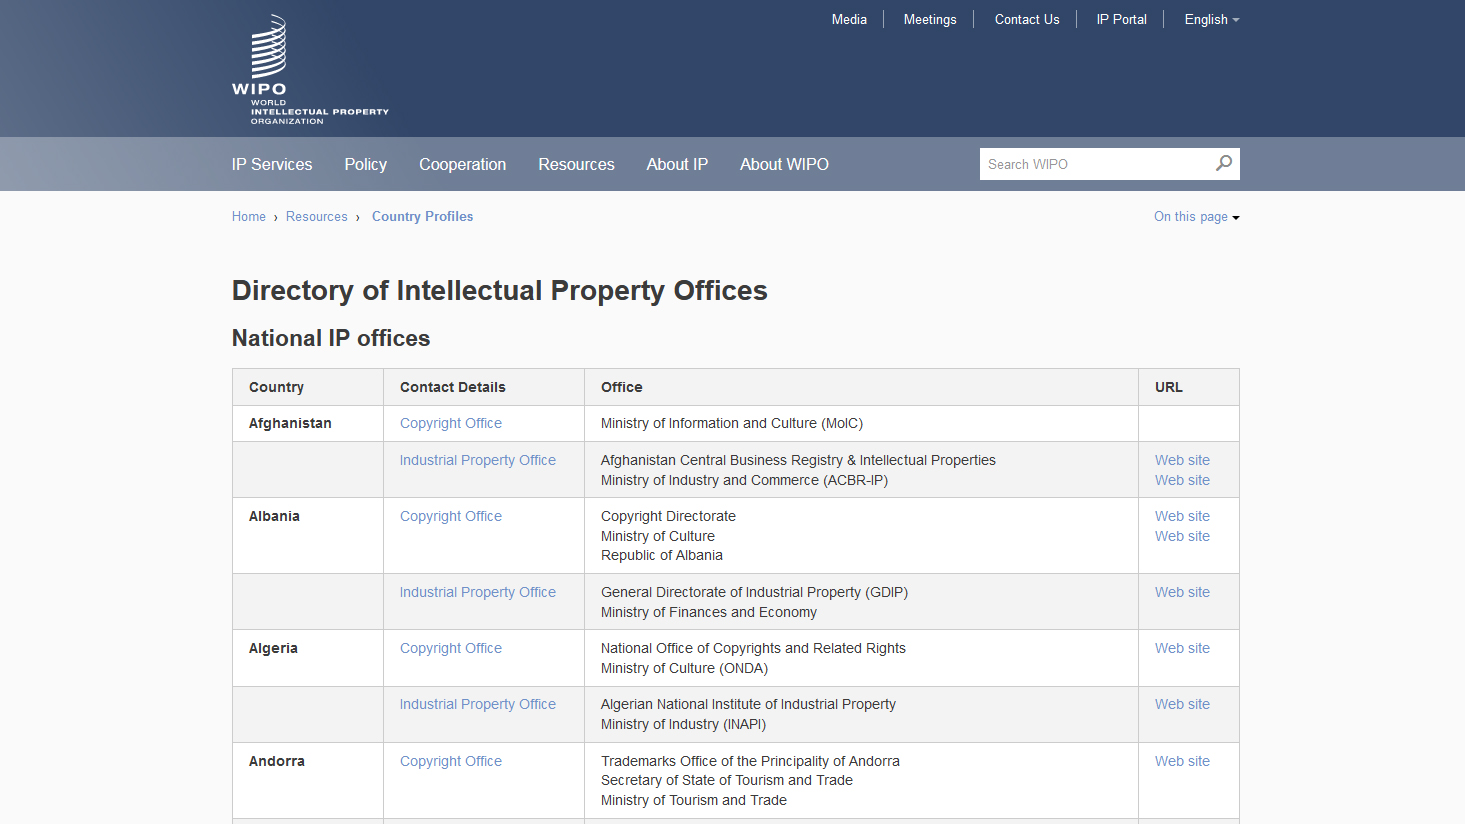Screen dimensions: 1465x824
Task: Open the Media link
Action: tap(849, 20)
